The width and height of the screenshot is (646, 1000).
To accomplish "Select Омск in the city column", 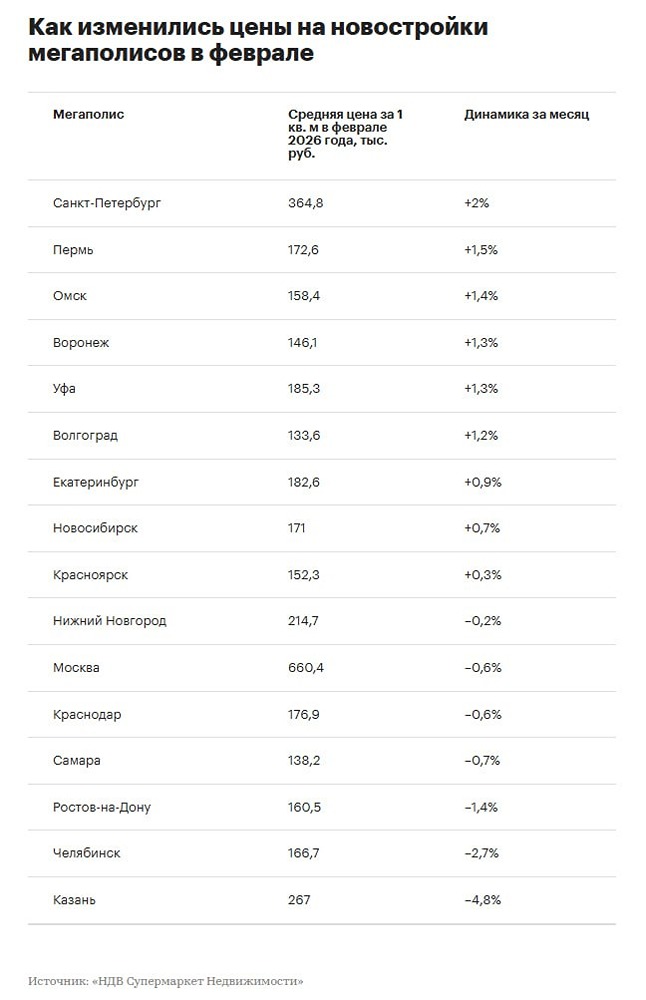I will [70, 296].
